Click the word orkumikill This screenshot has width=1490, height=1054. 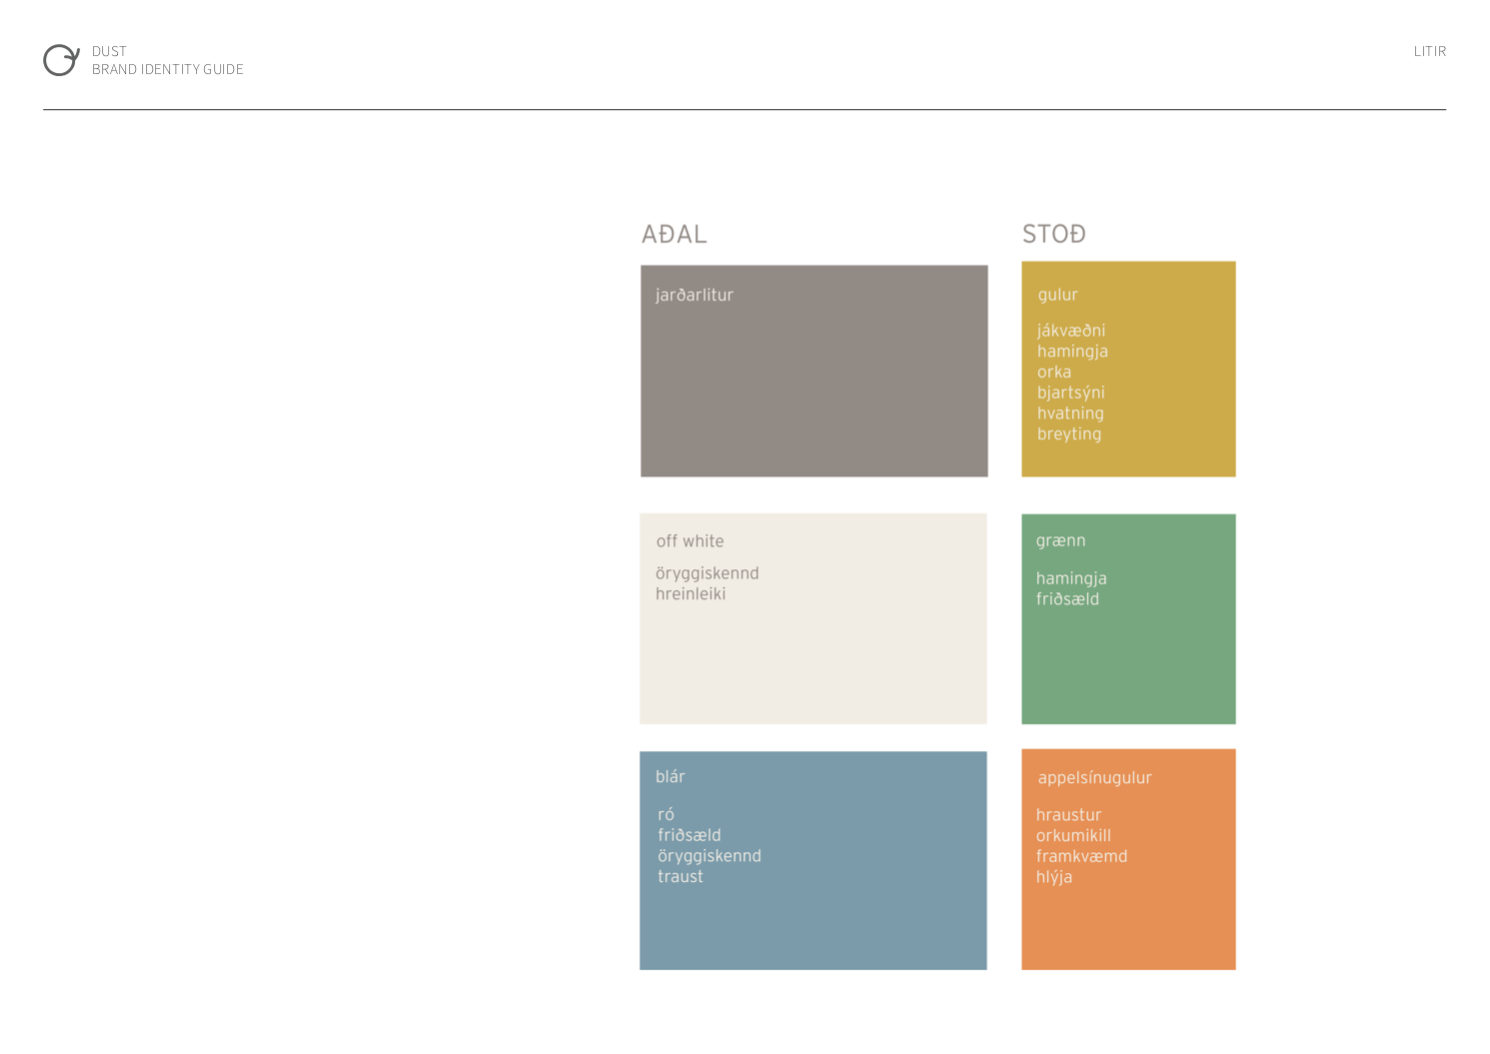point(1073,836)
